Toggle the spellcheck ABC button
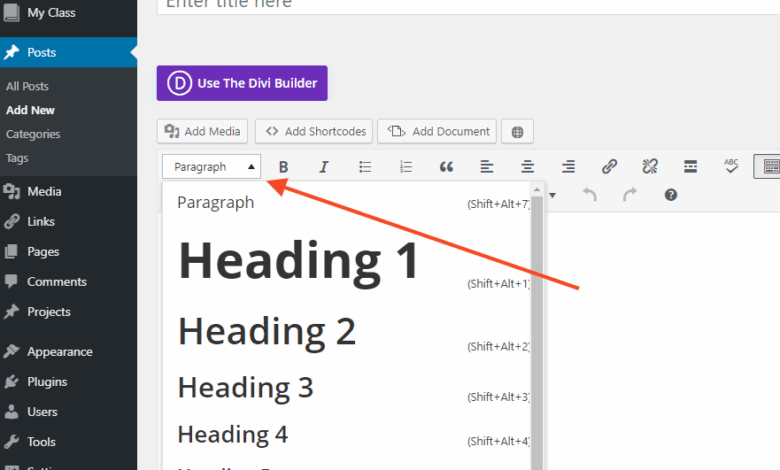The height and width of the screenshot is (470, 780). (731, 167)
